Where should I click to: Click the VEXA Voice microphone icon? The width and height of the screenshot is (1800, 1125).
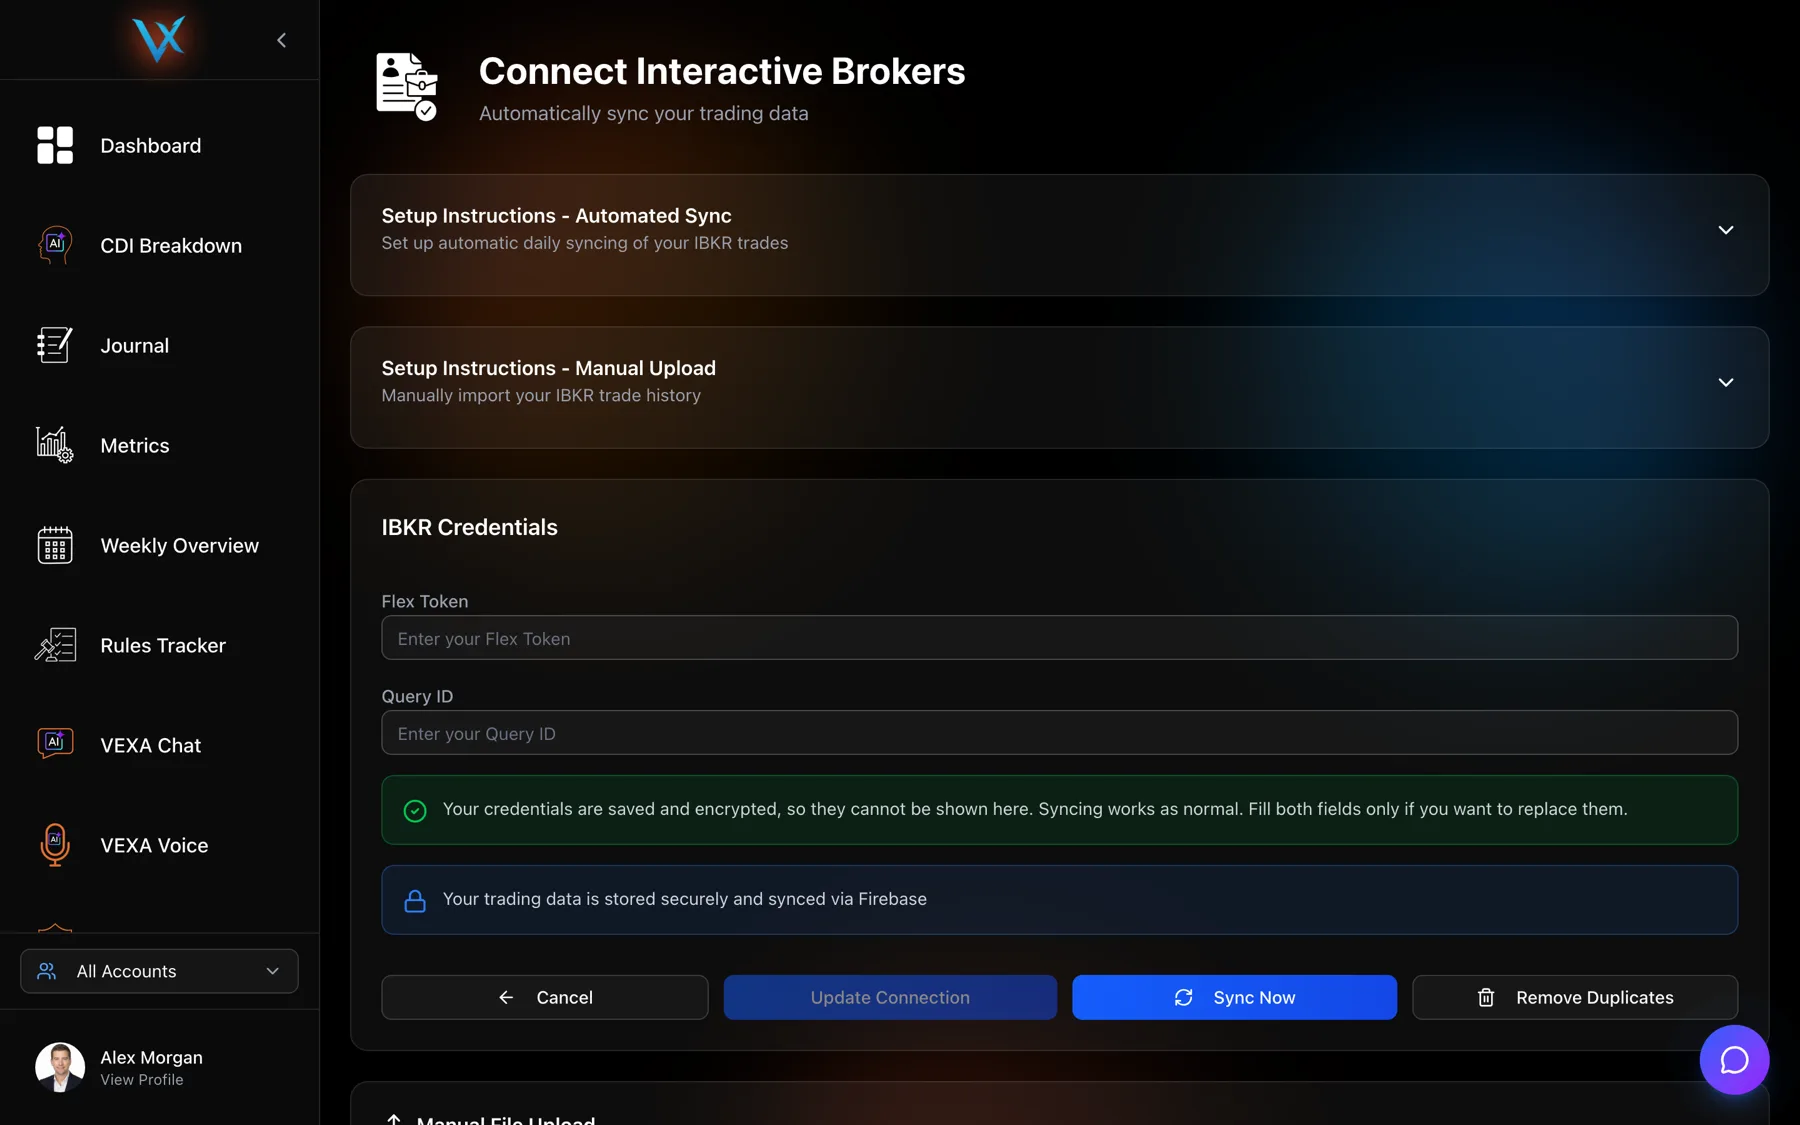pos(55,845)
